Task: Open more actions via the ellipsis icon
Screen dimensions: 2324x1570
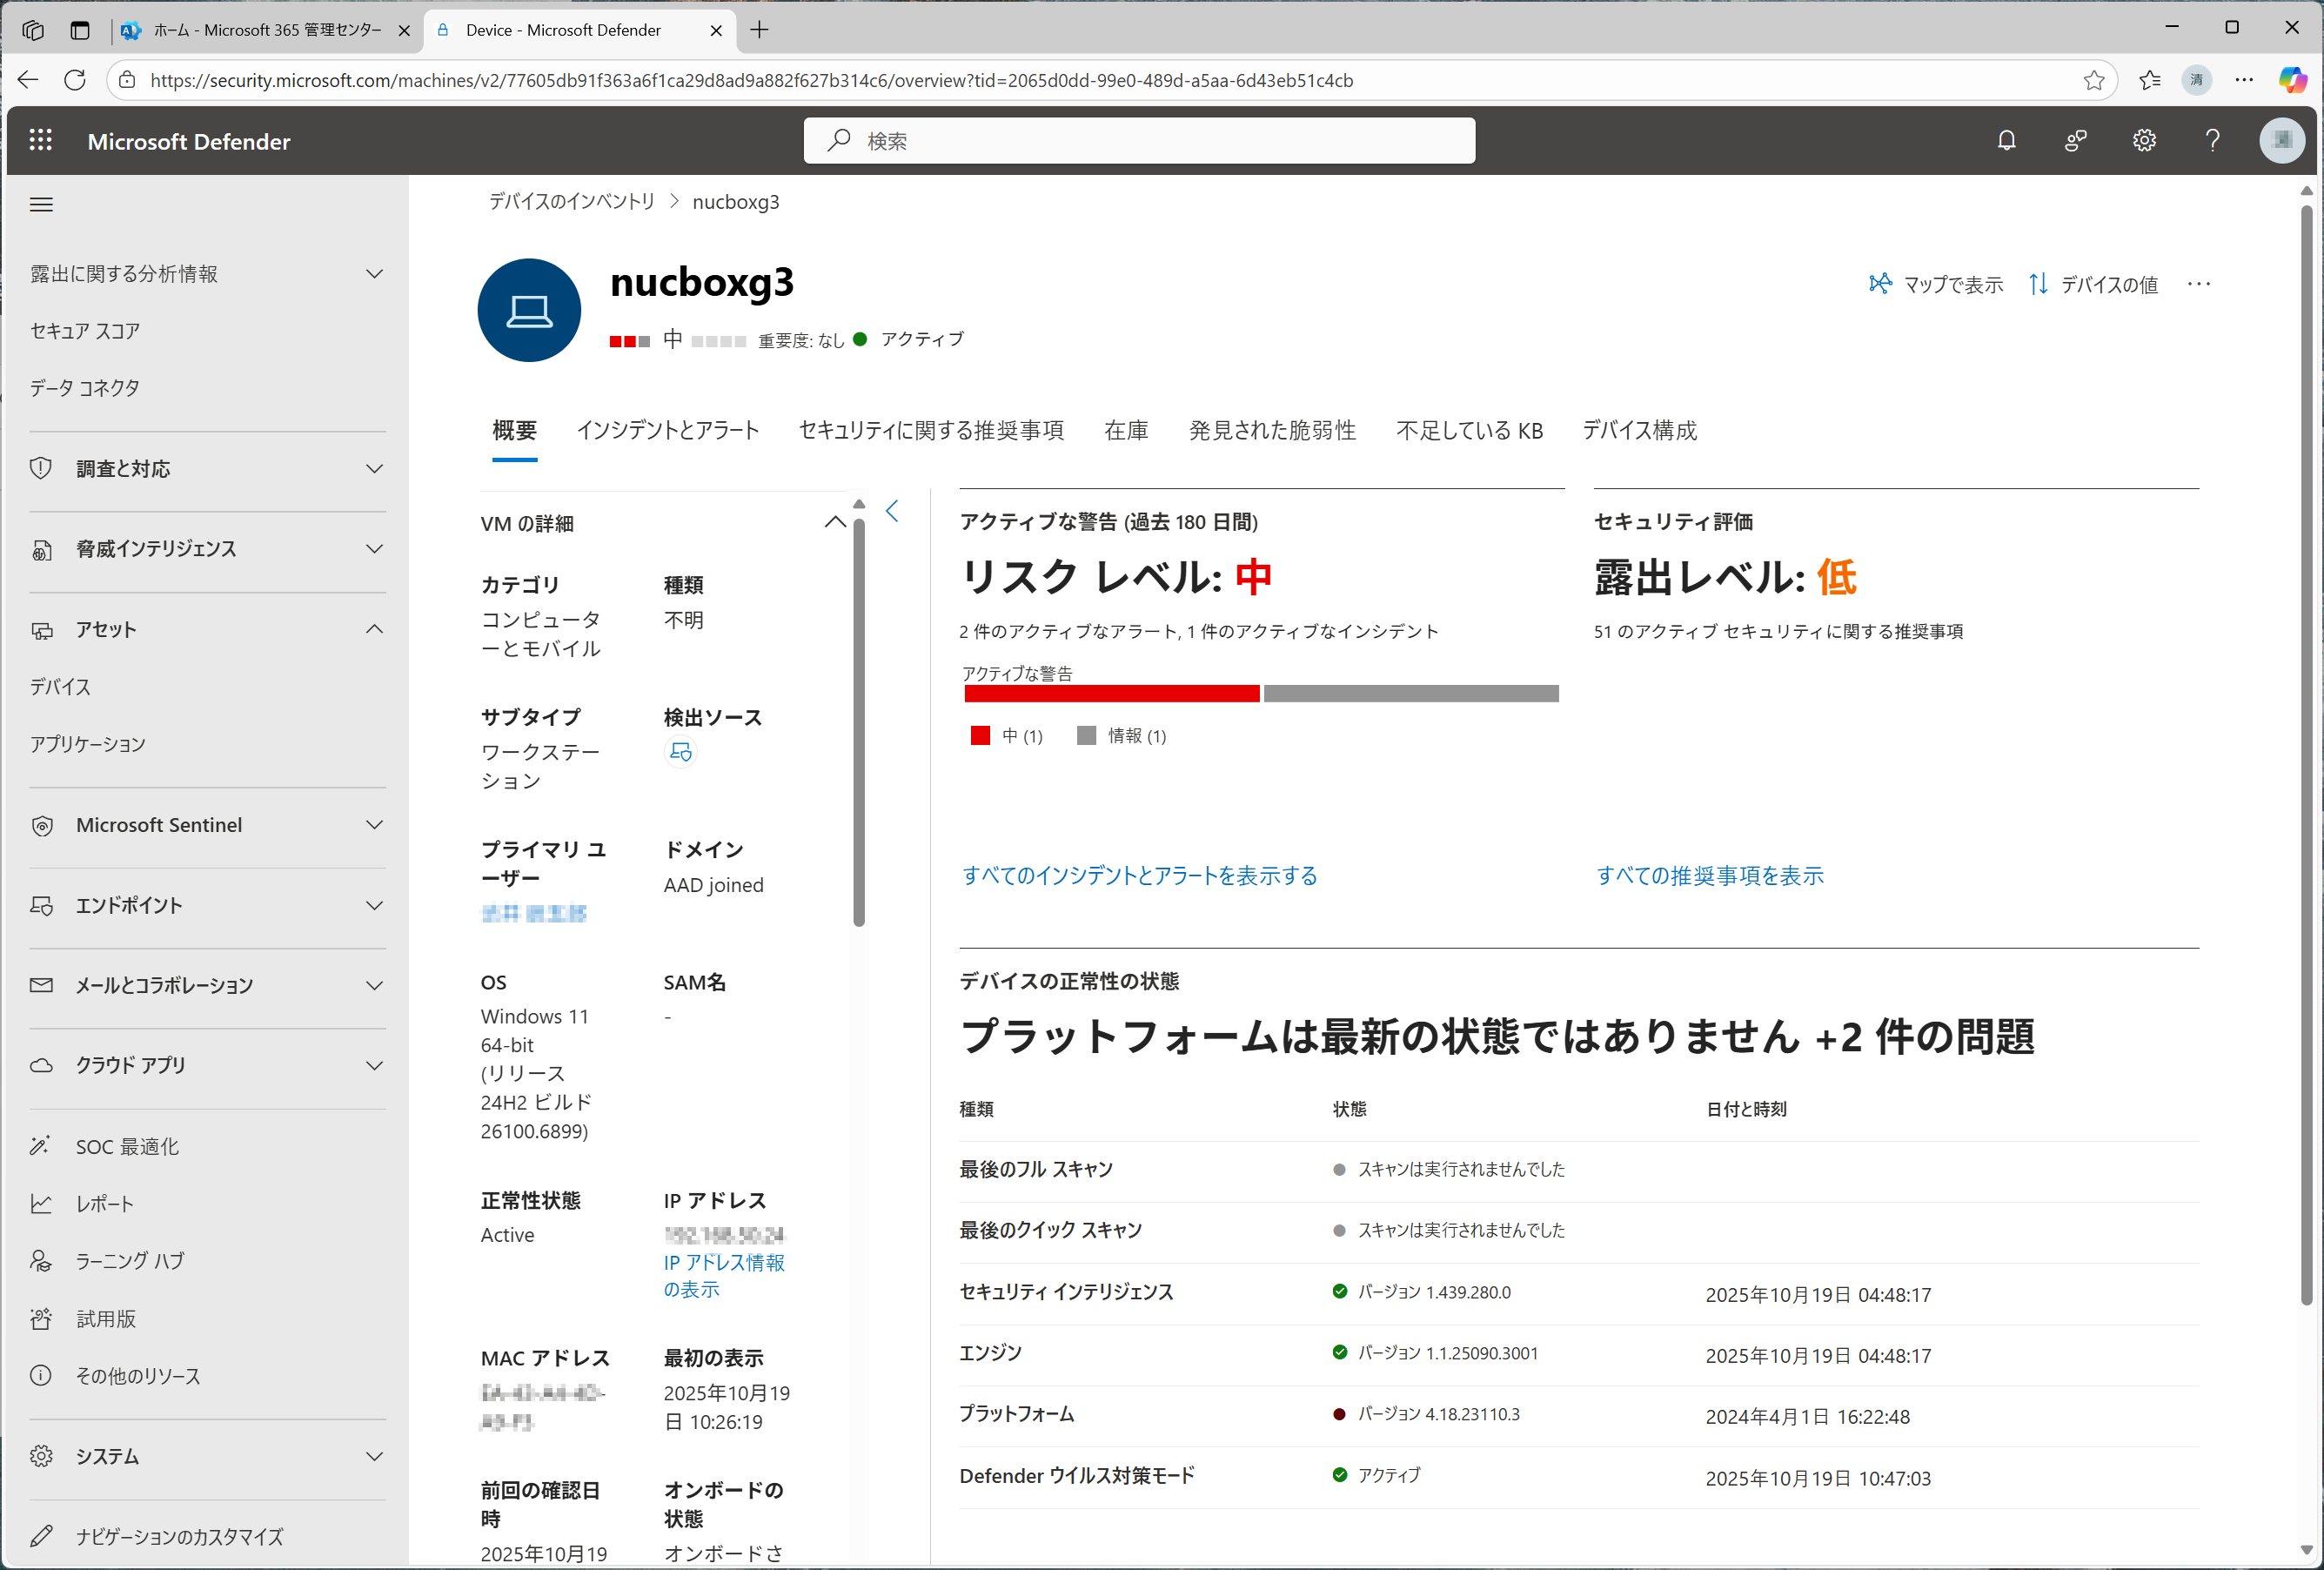Action: pos(2199,284)
